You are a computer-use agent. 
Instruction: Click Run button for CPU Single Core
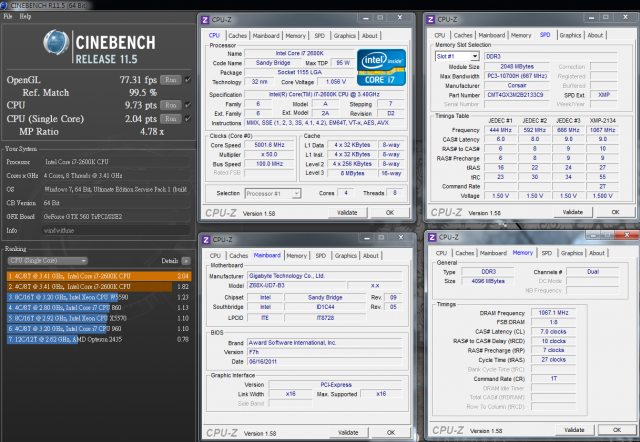coord(171,119)
